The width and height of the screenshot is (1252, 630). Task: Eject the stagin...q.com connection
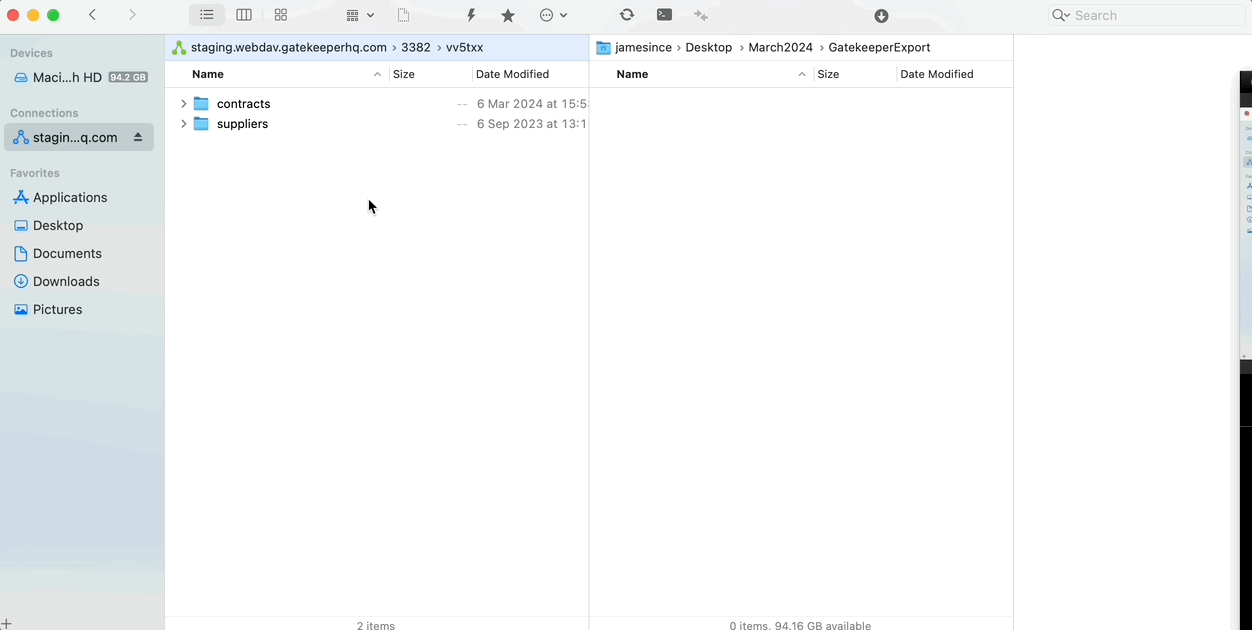coord(140,137)
